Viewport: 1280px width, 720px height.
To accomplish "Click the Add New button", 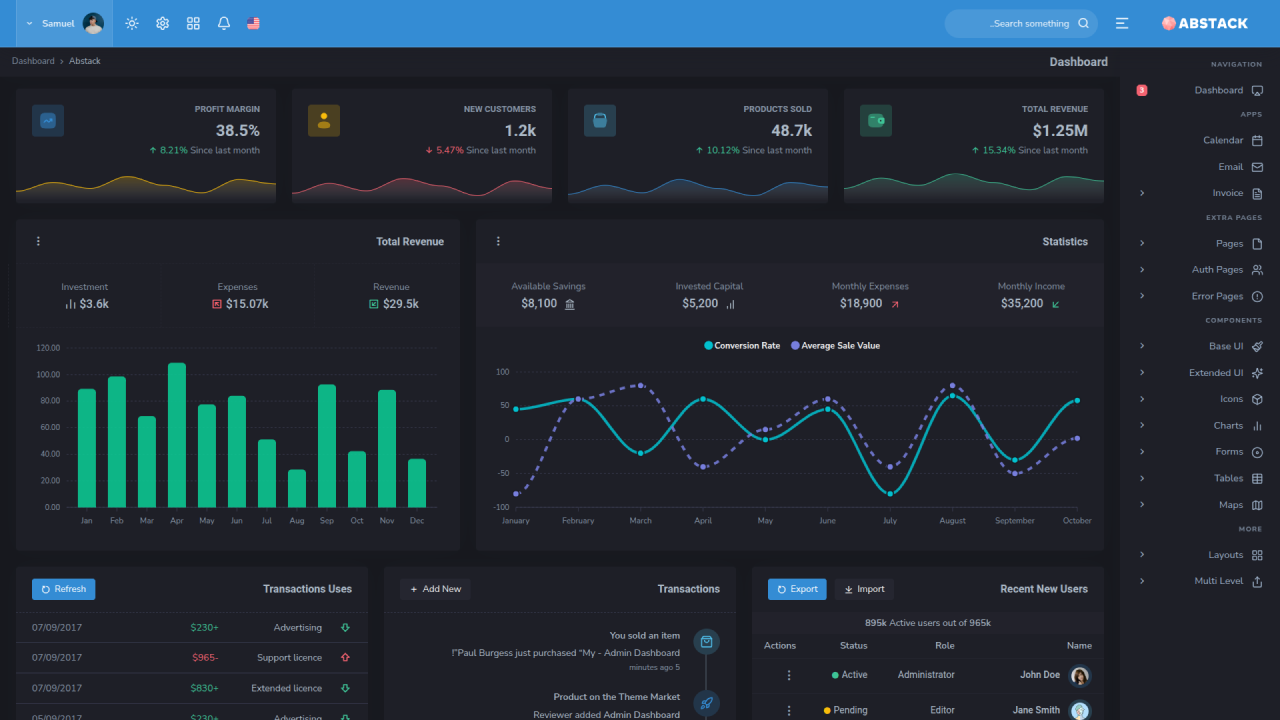I will point(435,589).
